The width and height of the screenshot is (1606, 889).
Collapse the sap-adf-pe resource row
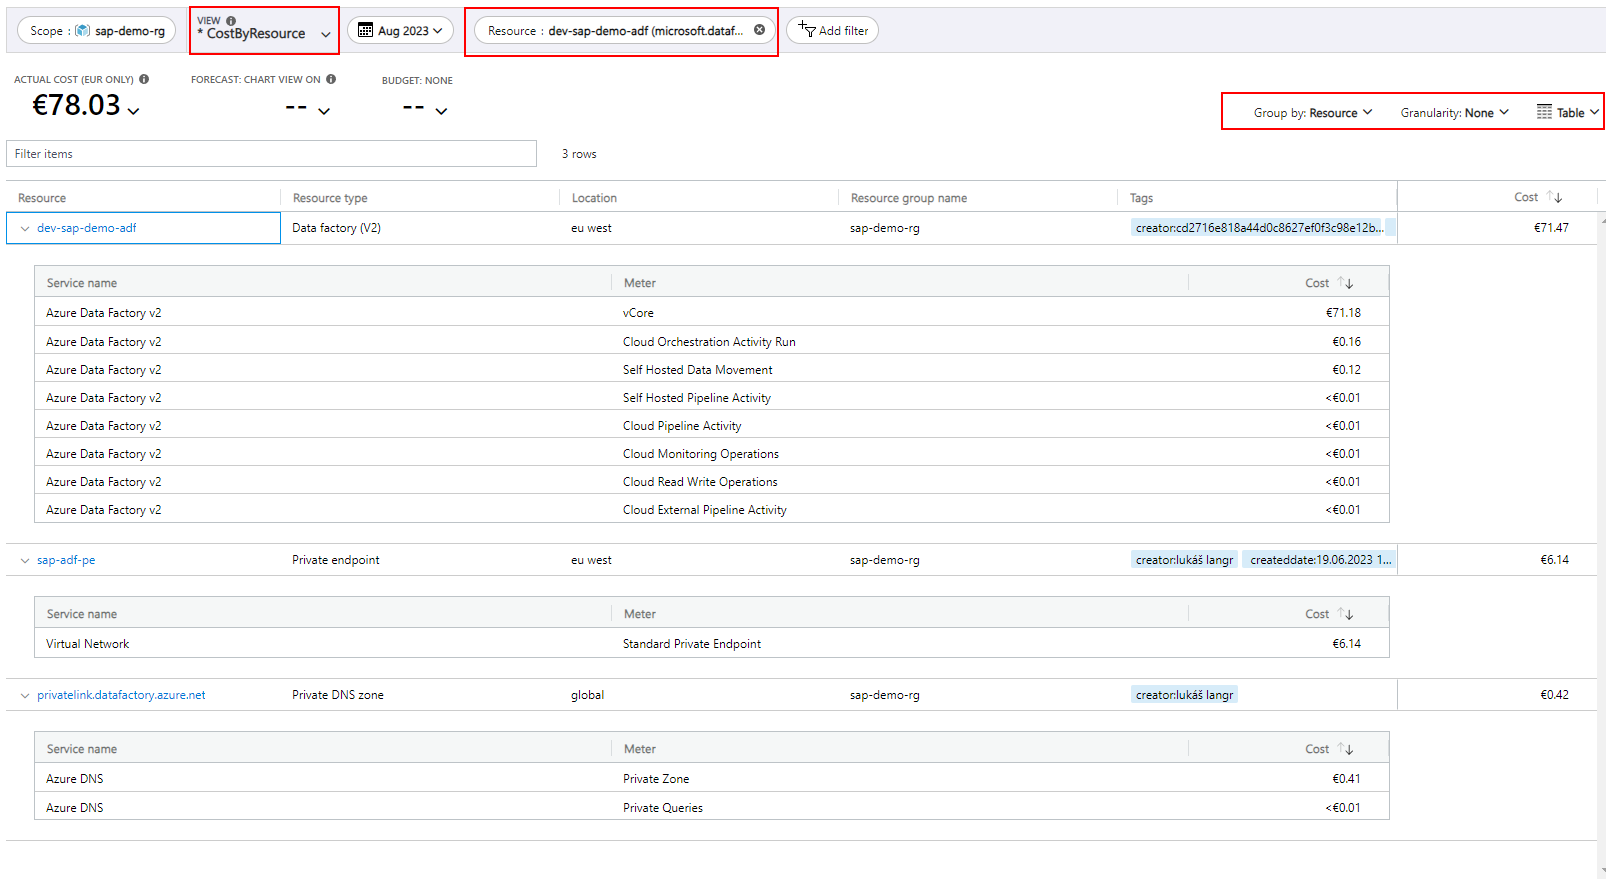pyautogui.click(x=25, y=560)
